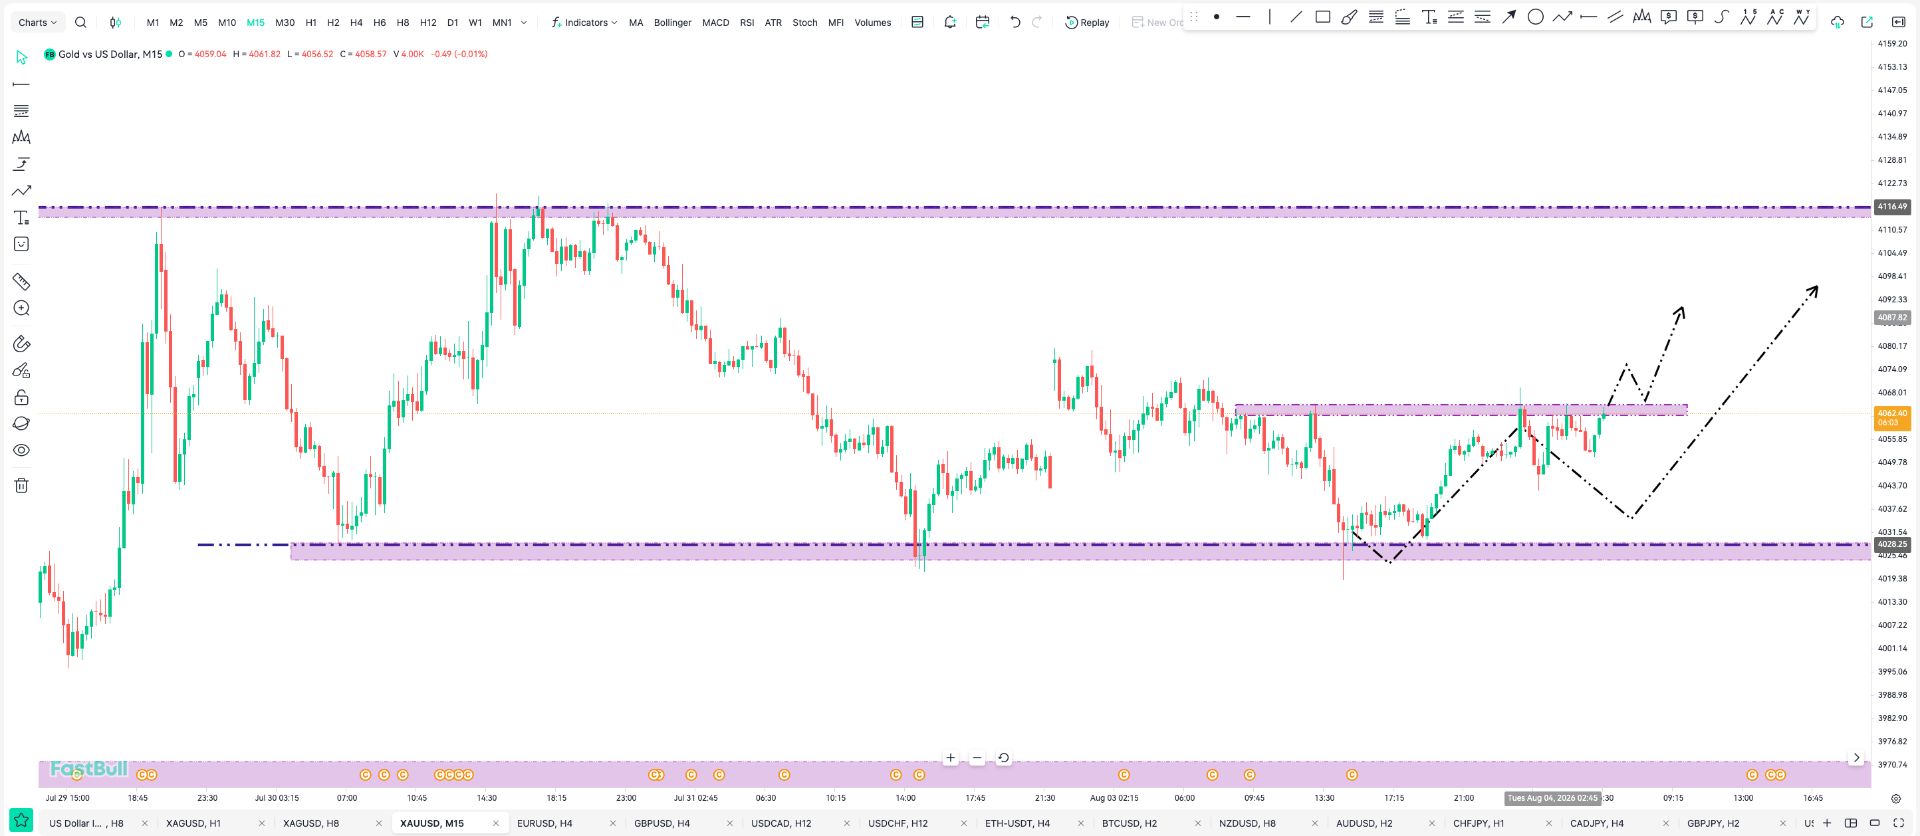This screenshot has width=1920, height=836.
Task: Toggle the Bollinger indicator
Action: pyautogui.click(x=672, y=22)
